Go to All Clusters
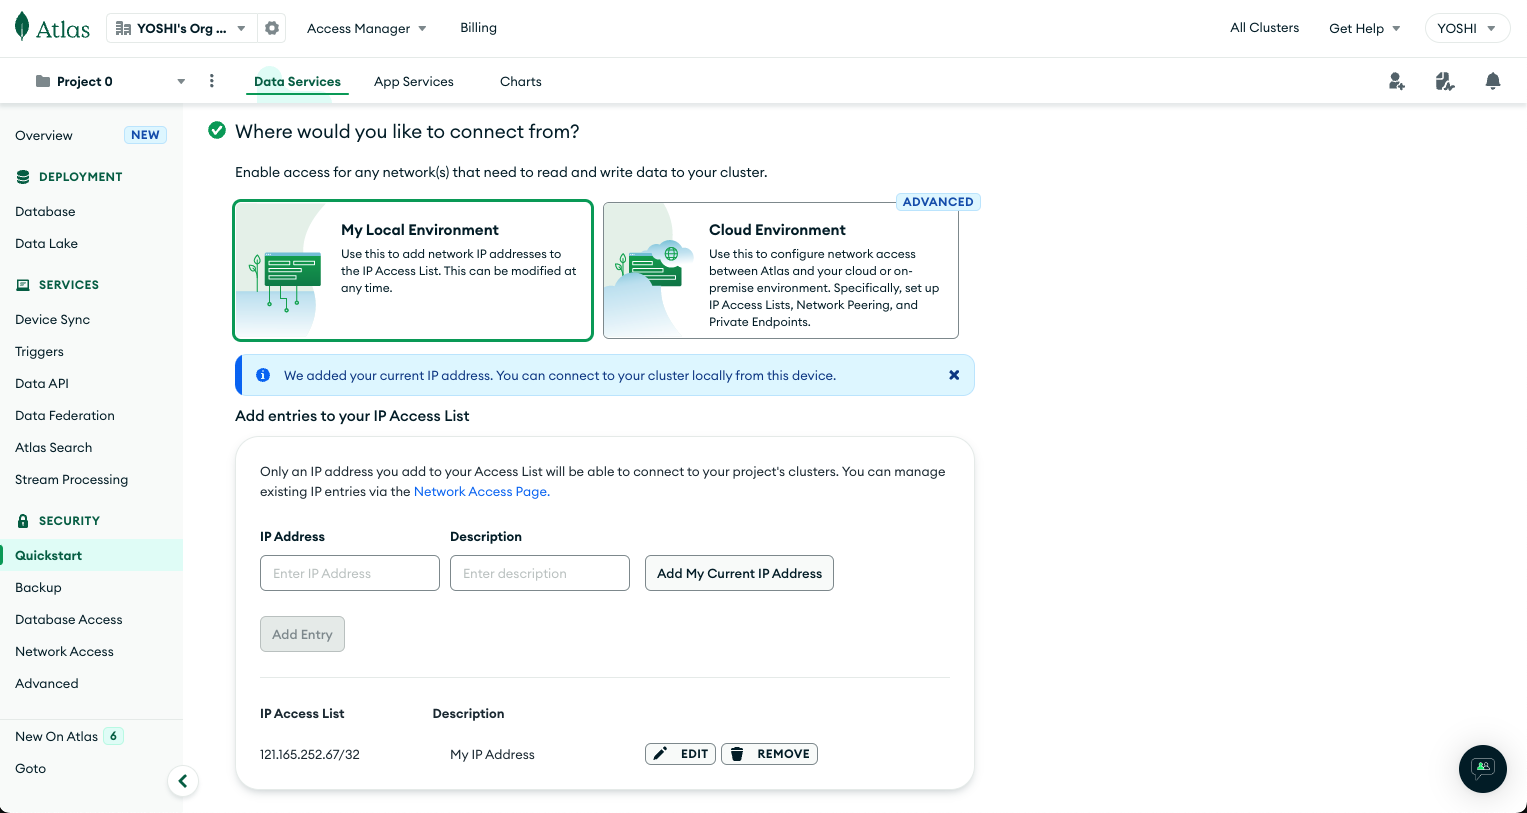Viewport: 1527px width, 813px height. [x=1264, y=27]
